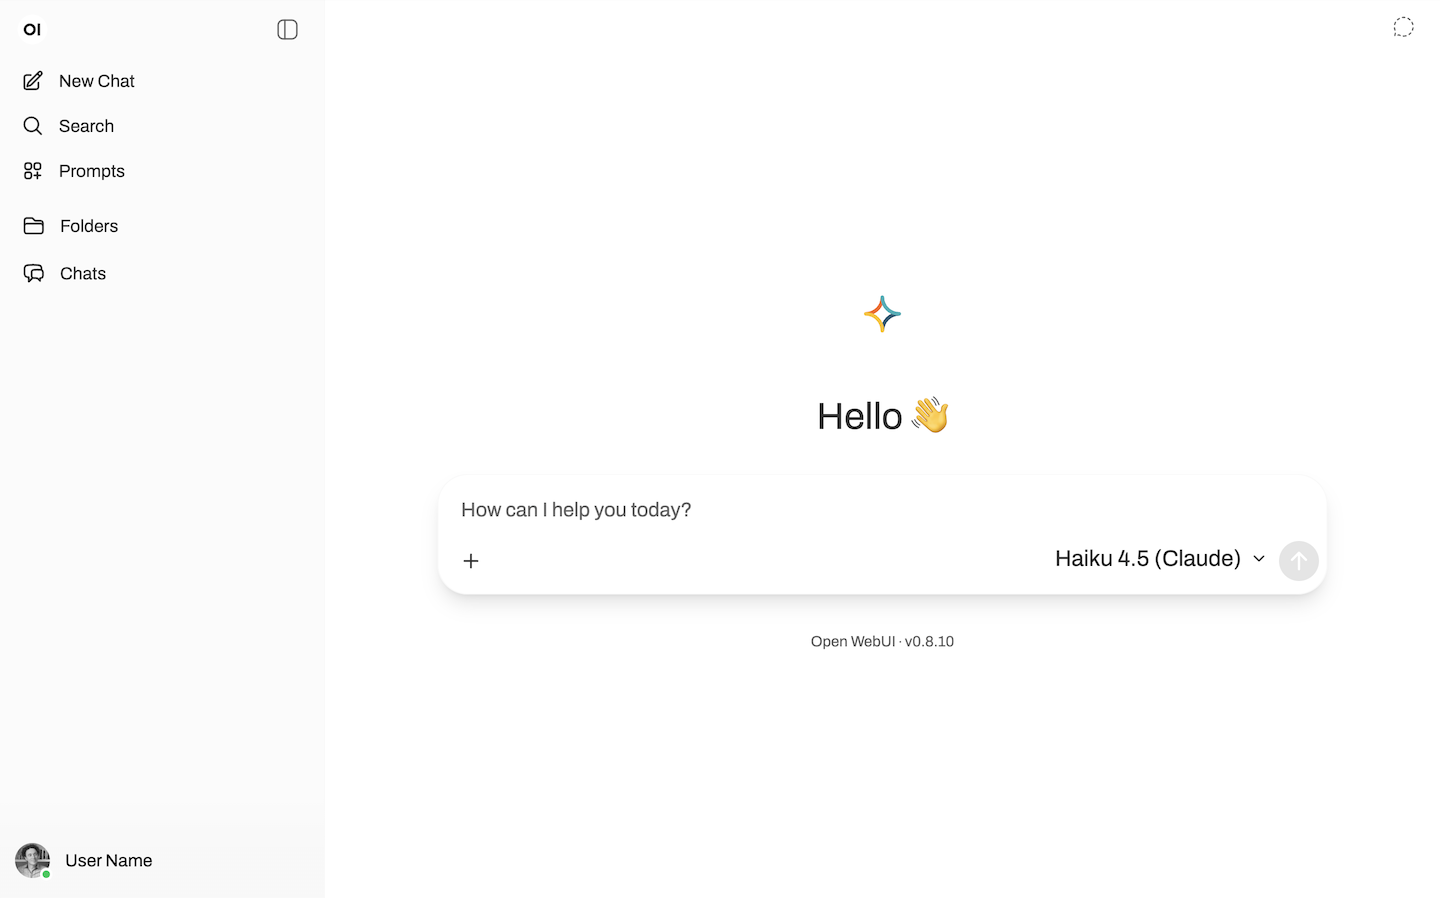Click the send message arrow button

point(1298,561)
